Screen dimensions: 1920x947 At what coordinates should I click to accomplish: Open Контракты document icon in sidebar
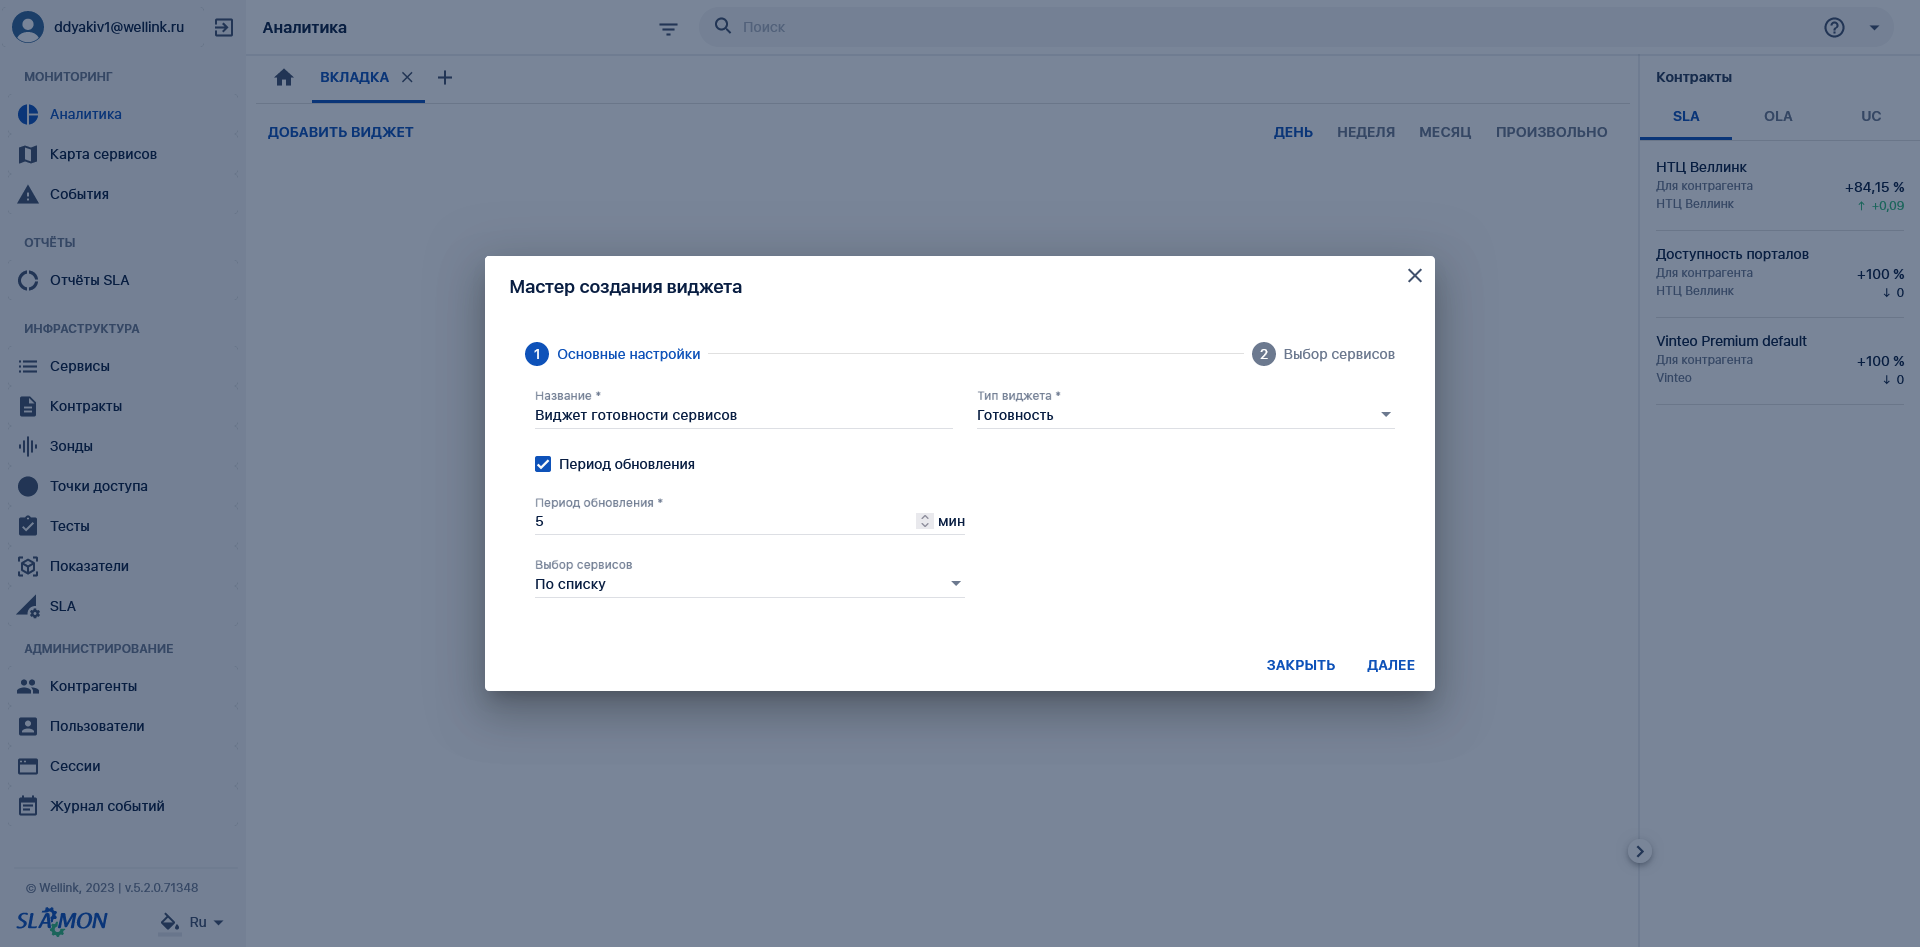click(28, 406)
